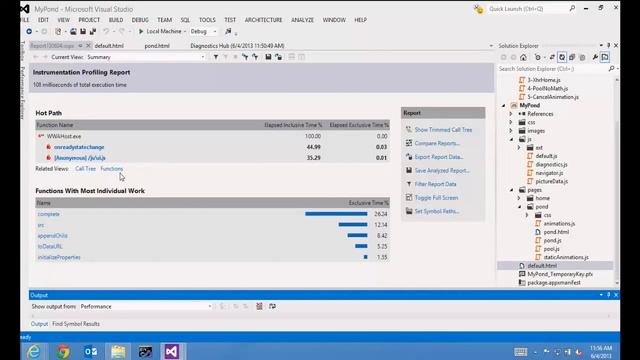
Task: Open Internet Explorer from taskbar
Action: click(33, 351)
